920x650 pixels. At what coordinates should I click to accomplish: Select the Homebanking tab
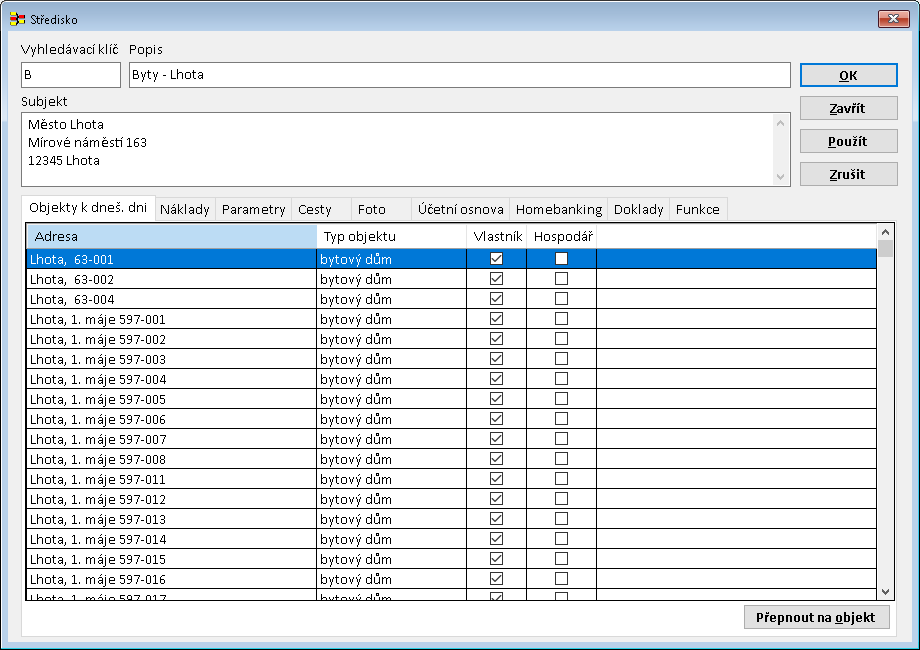point(558,210)
